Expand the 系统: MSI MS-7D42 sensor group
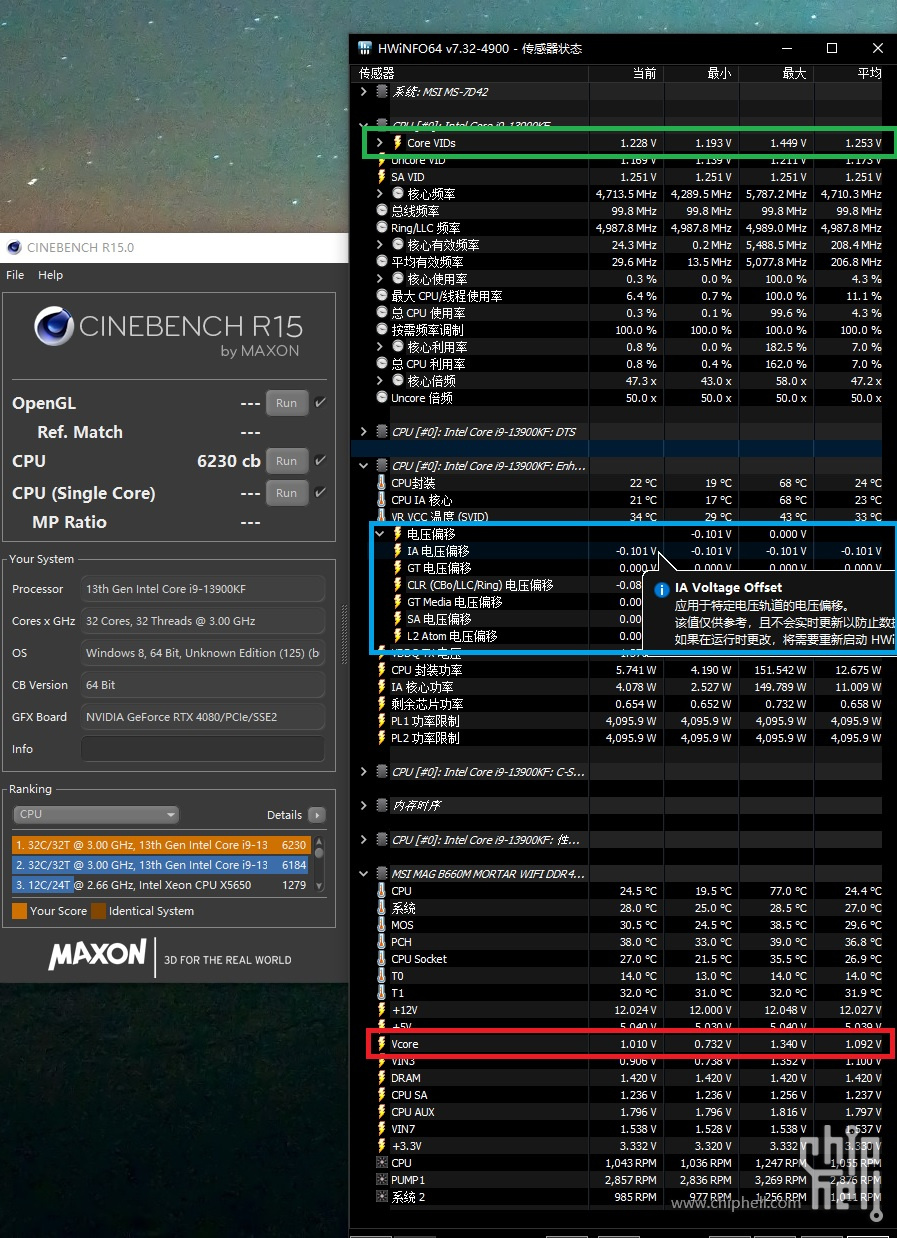 tap(364, 92)
